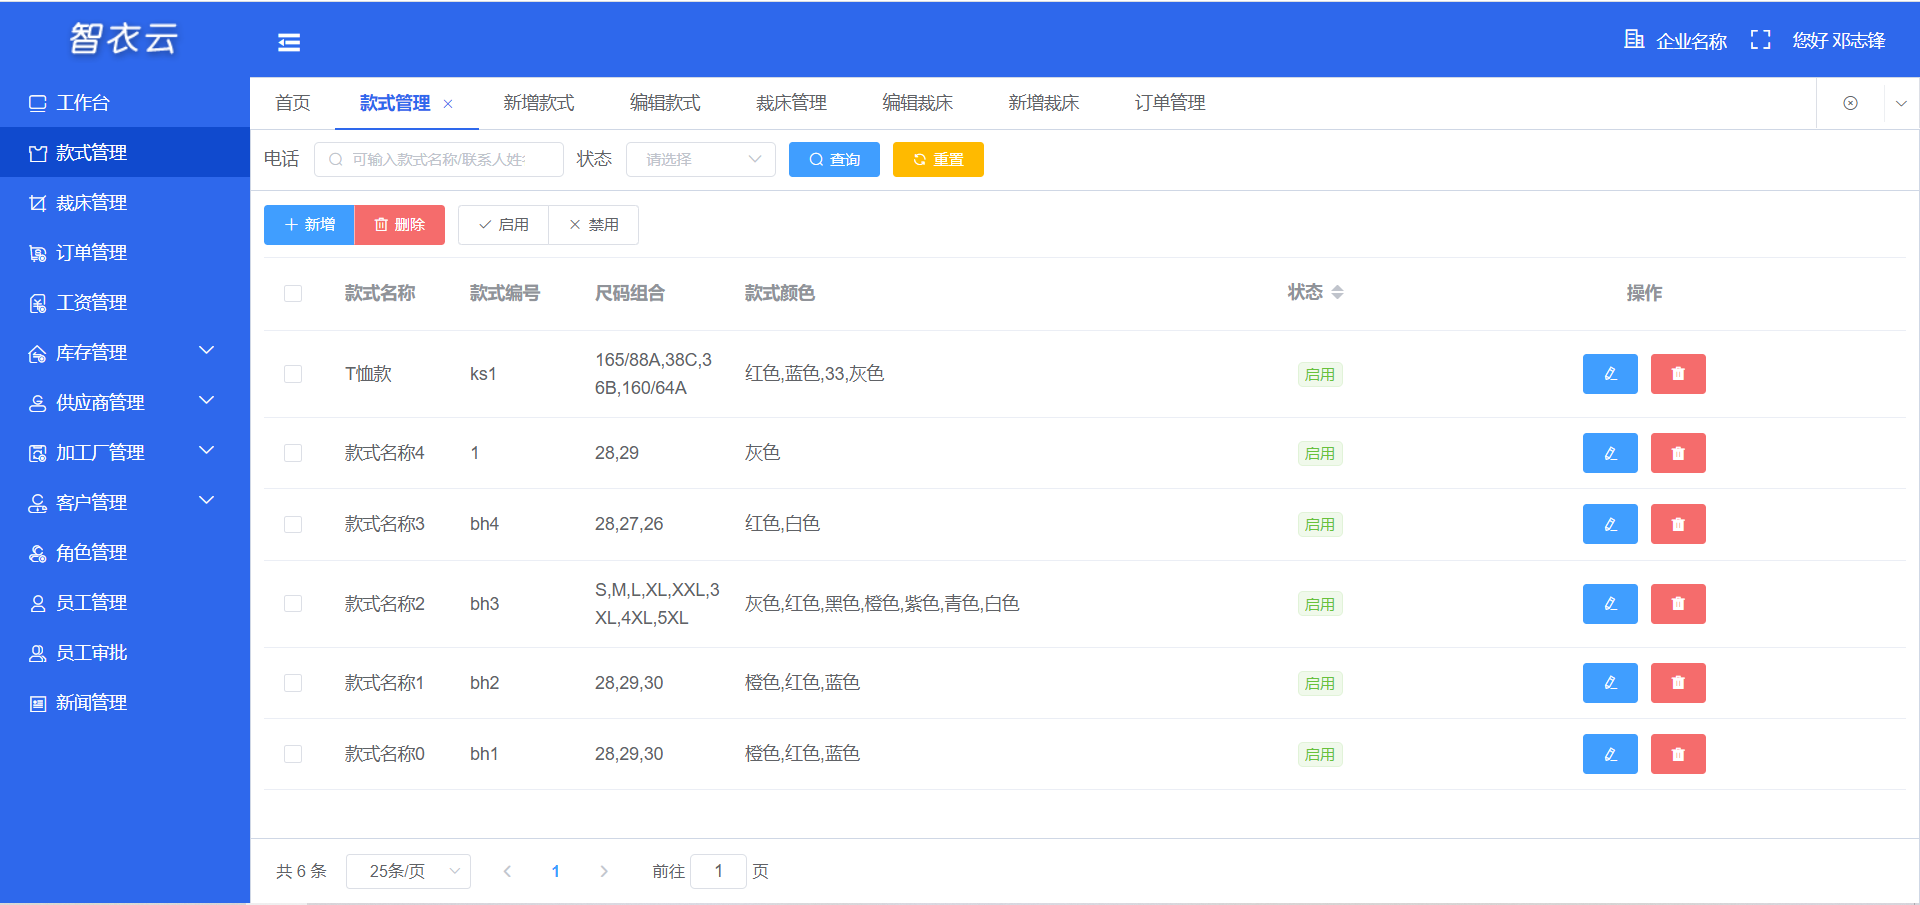The height and width of the screenshot is (905, 1920).
Task: Expand 库存管理 submenu
Action: pos(125,352)
